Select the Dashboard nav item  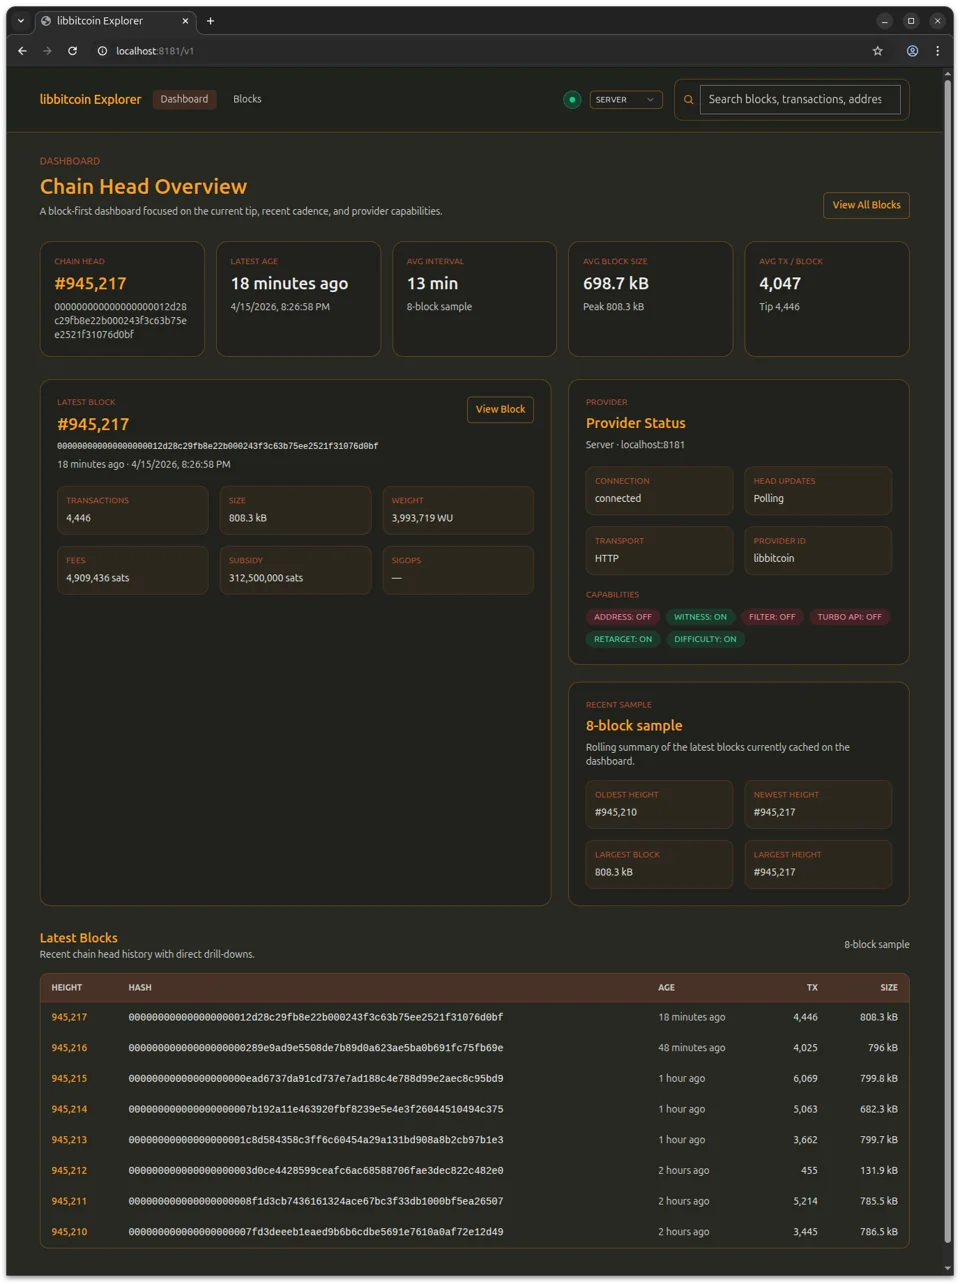(185, 99)
